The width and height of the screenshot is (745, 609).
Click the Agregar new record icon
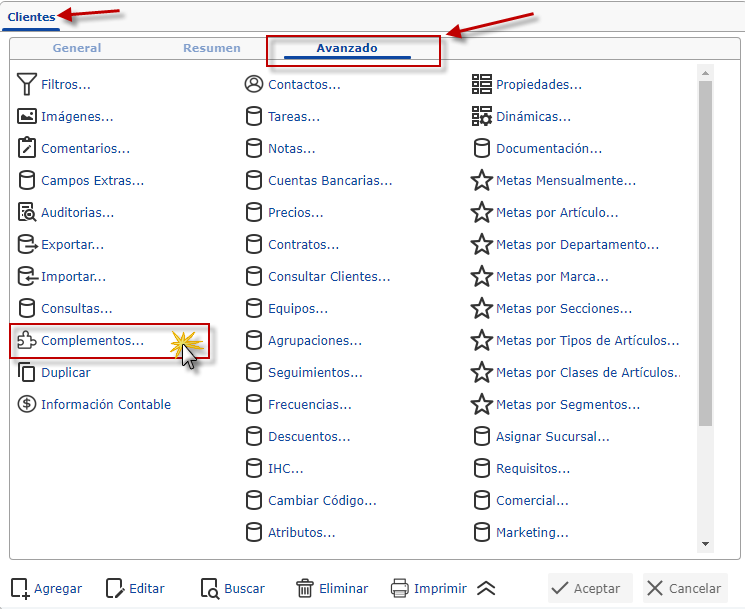point(20,588)
